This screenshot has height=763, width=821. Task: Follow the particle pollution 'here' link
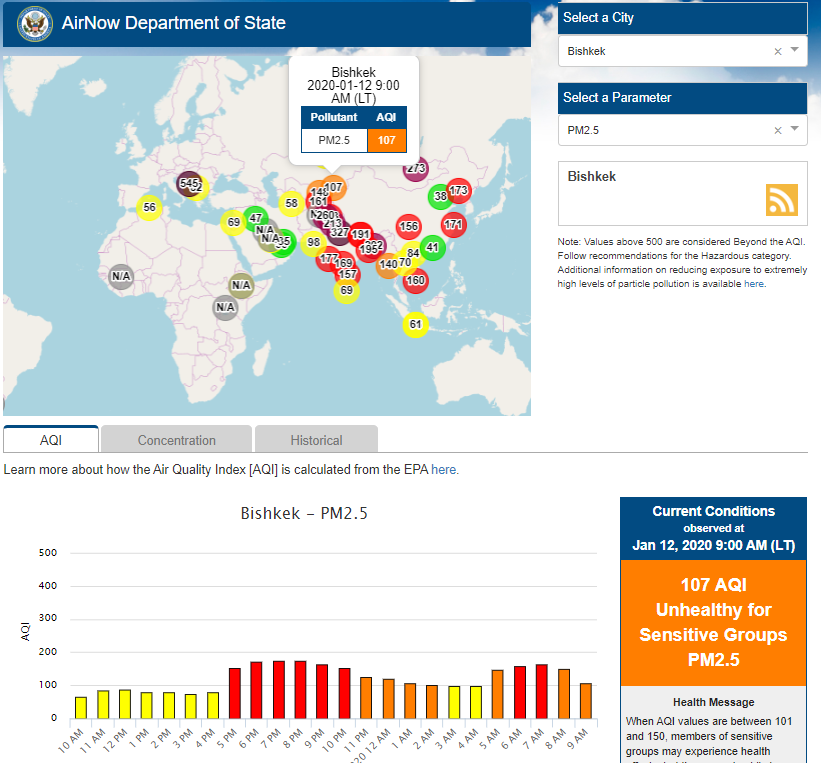coord(754,284)
